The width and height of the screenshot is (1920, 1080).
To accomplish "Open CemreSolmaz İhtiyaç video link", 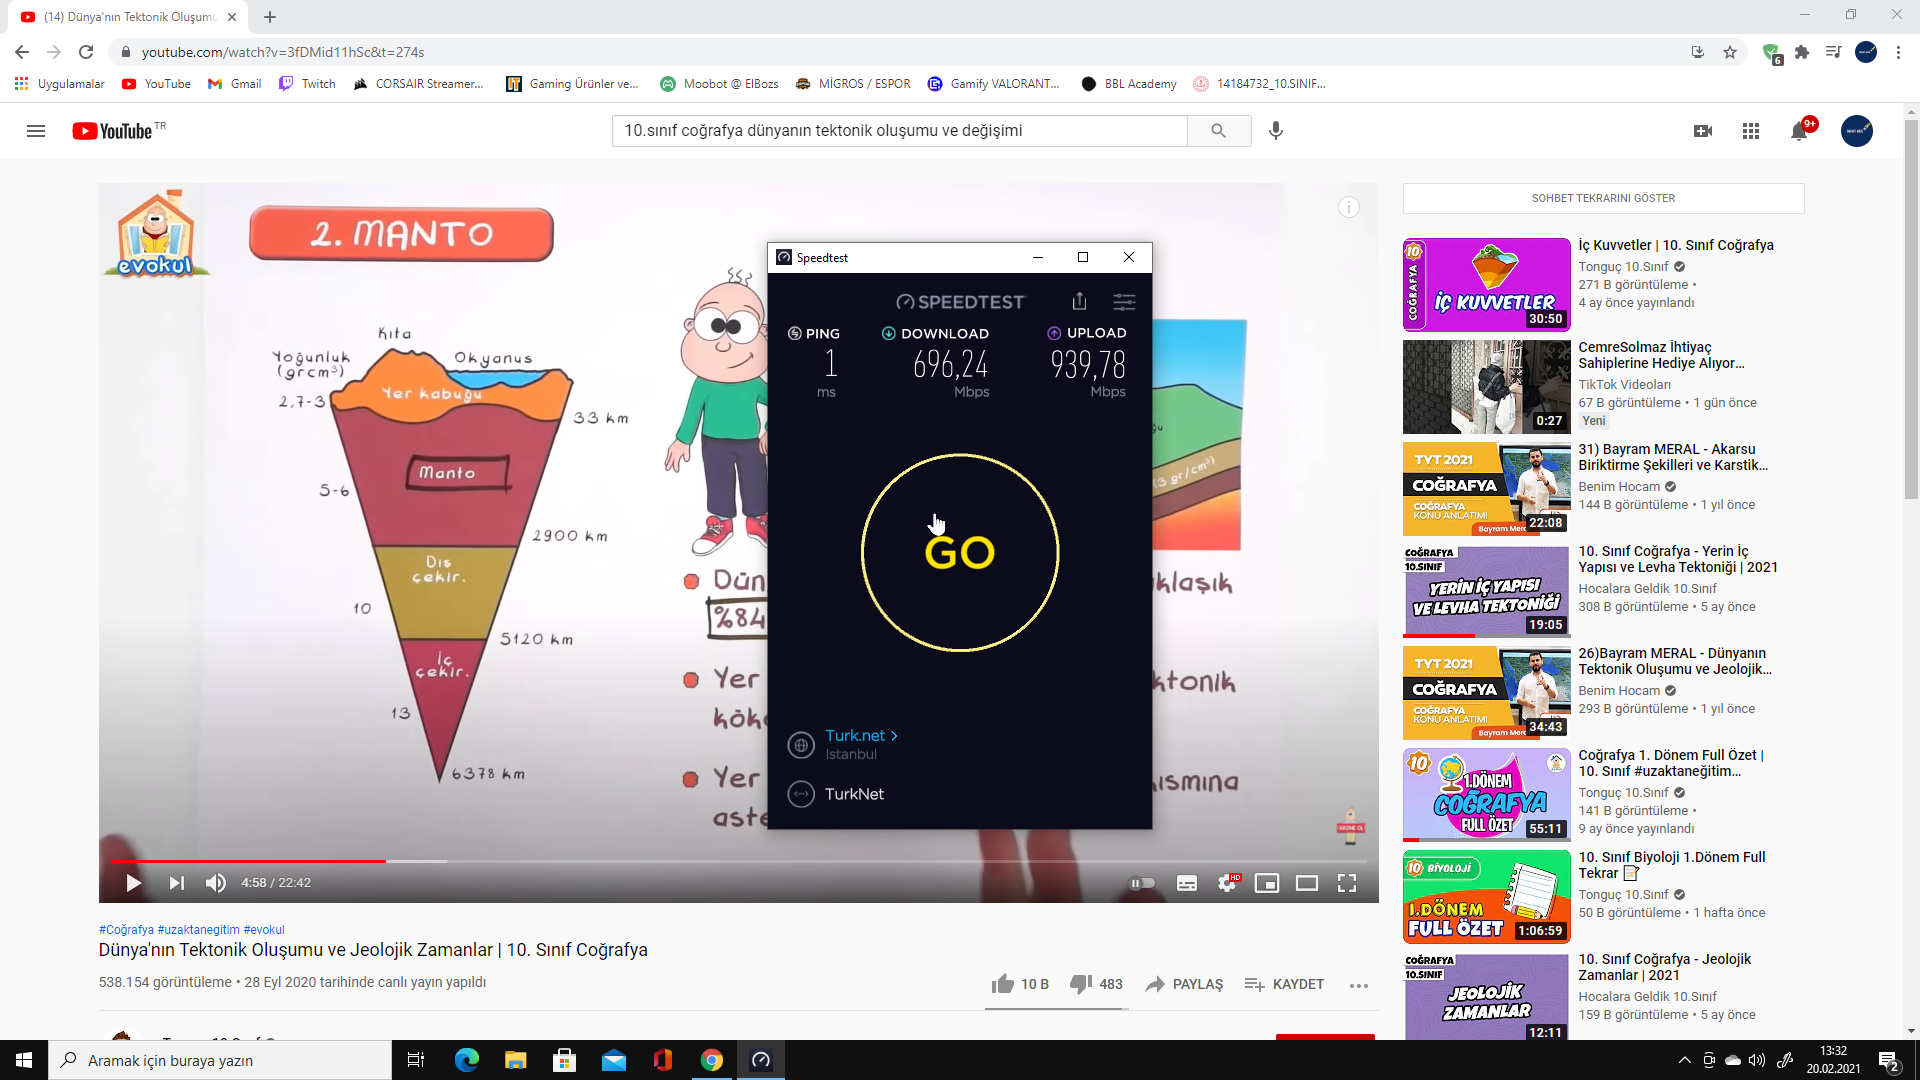I will 1661,355.
